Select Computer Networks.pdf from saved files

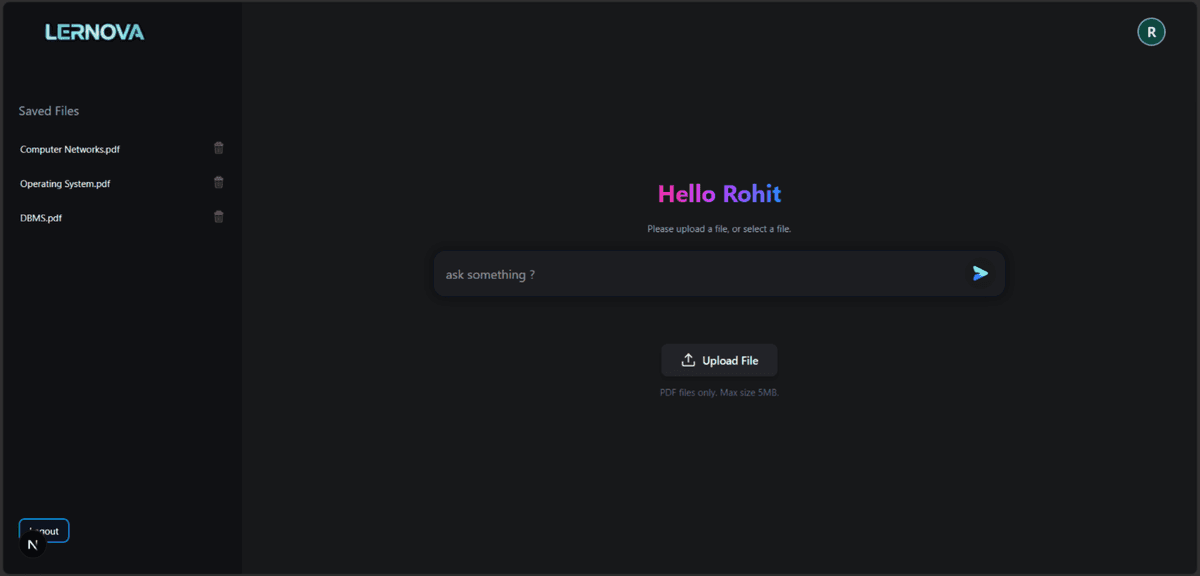tap(70, 149)
